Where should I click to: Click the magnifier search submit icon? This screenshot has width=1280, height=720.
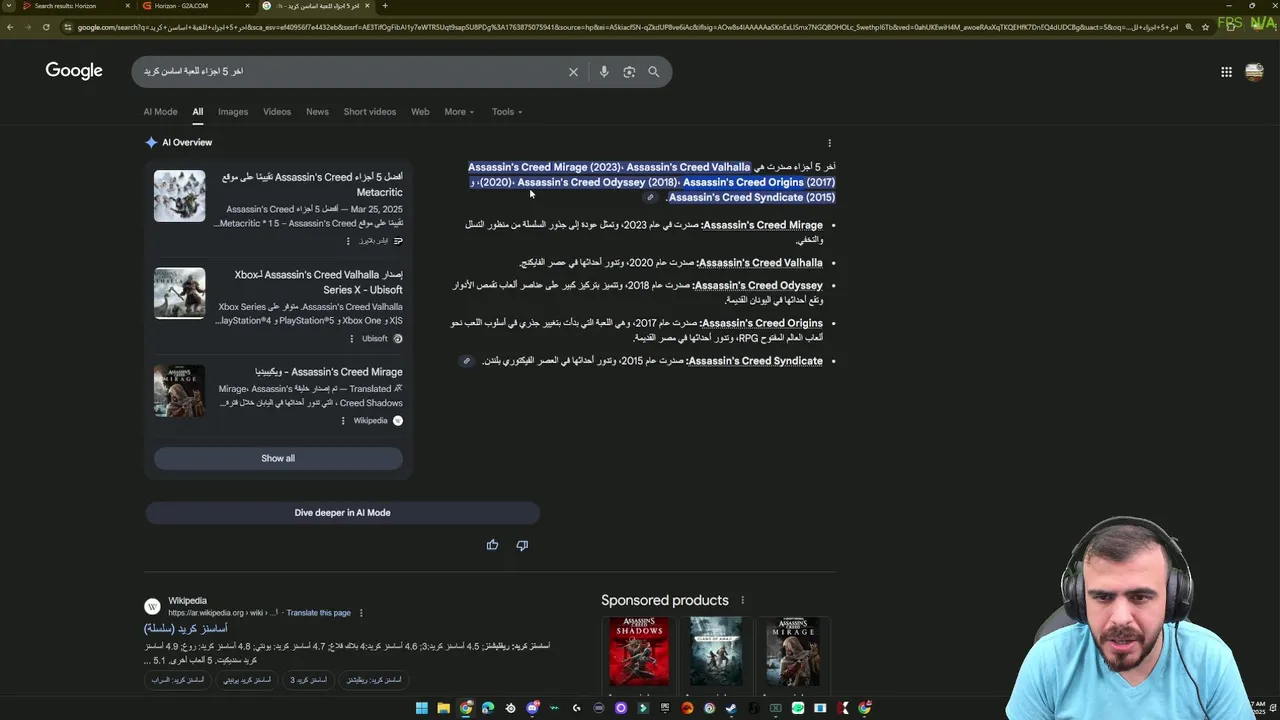[654, 72]
